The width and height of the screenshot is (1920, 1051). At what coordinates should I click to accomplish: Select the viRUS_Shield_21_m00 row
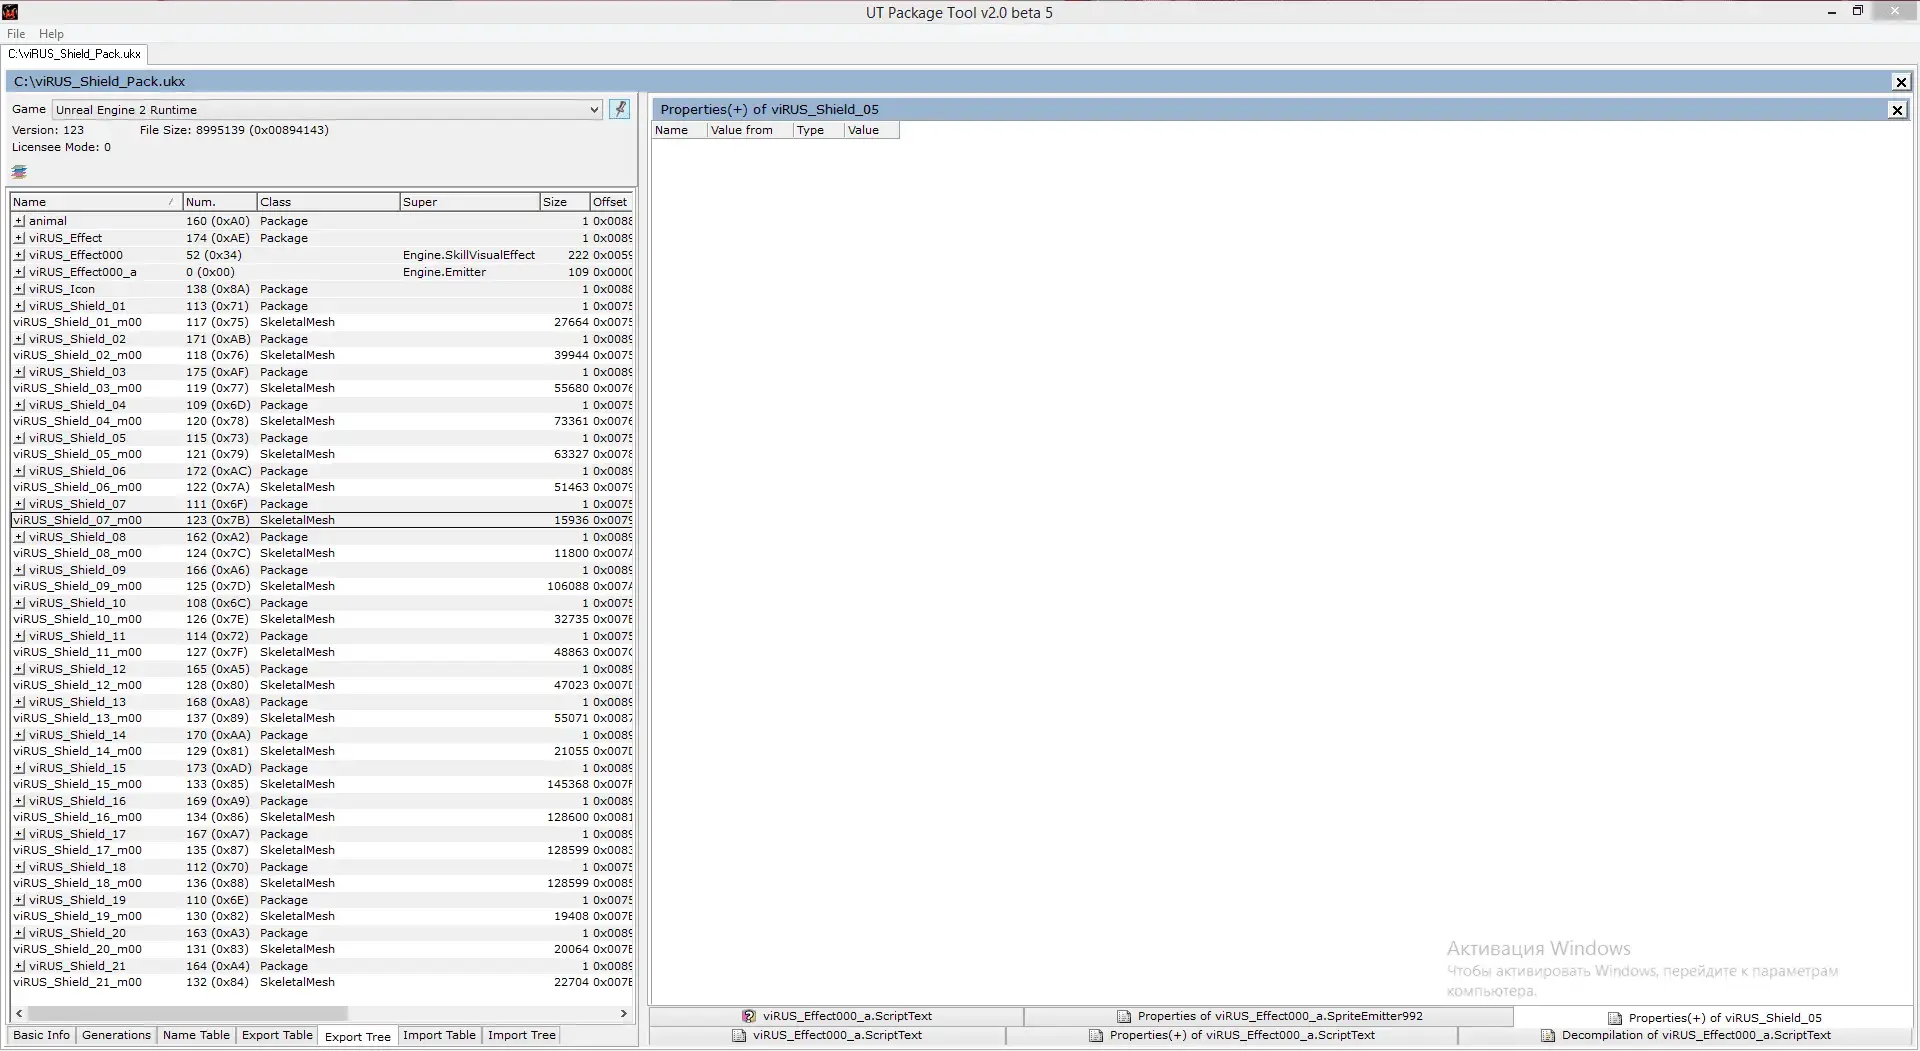[x=322, y=982]
